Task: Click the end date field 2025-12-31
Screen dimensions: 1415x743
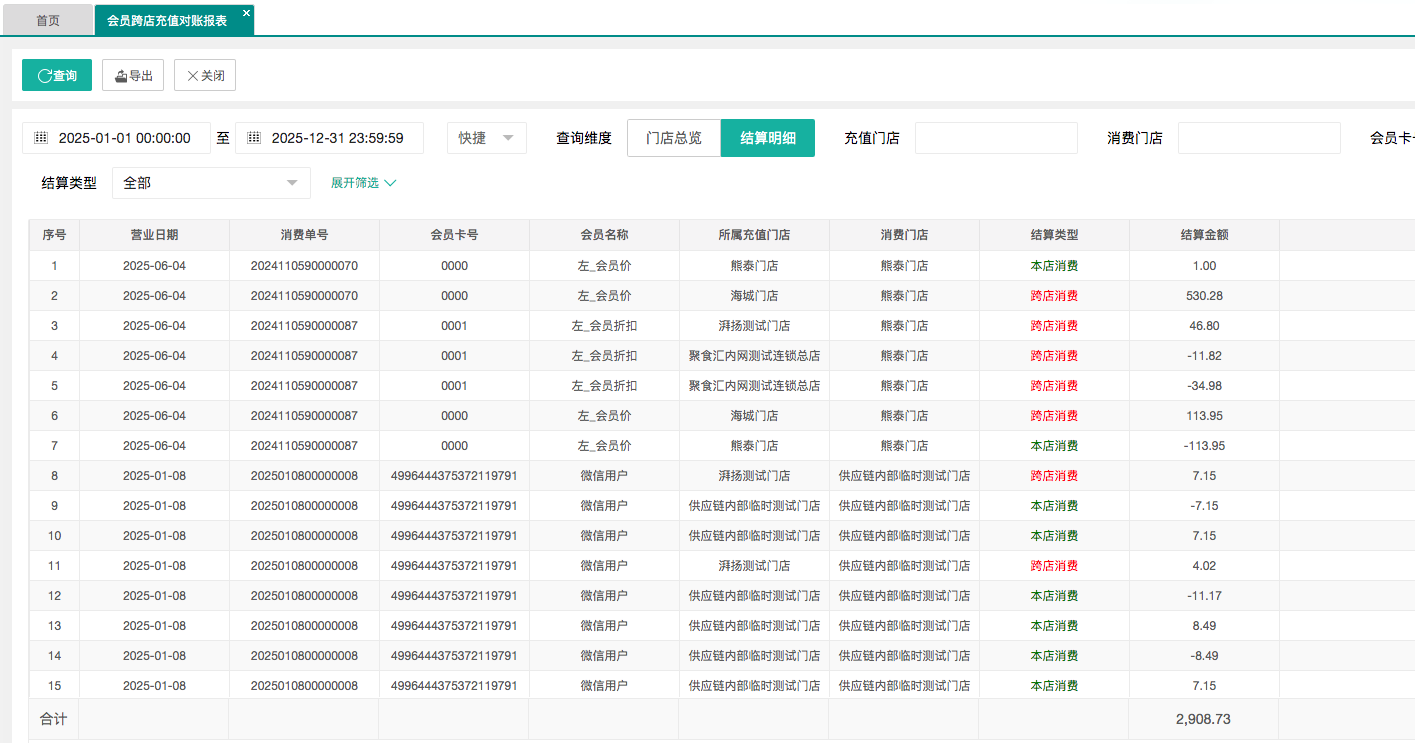Action: coord(337,138)
